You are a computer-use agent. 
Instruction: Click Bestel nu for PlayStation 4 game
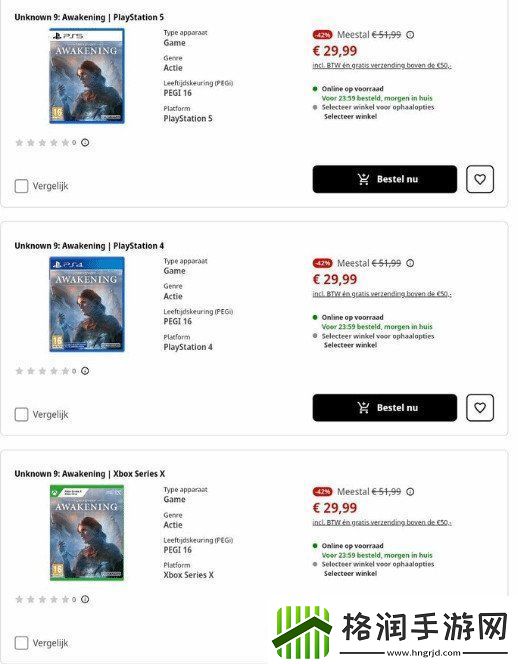(385, 407)
